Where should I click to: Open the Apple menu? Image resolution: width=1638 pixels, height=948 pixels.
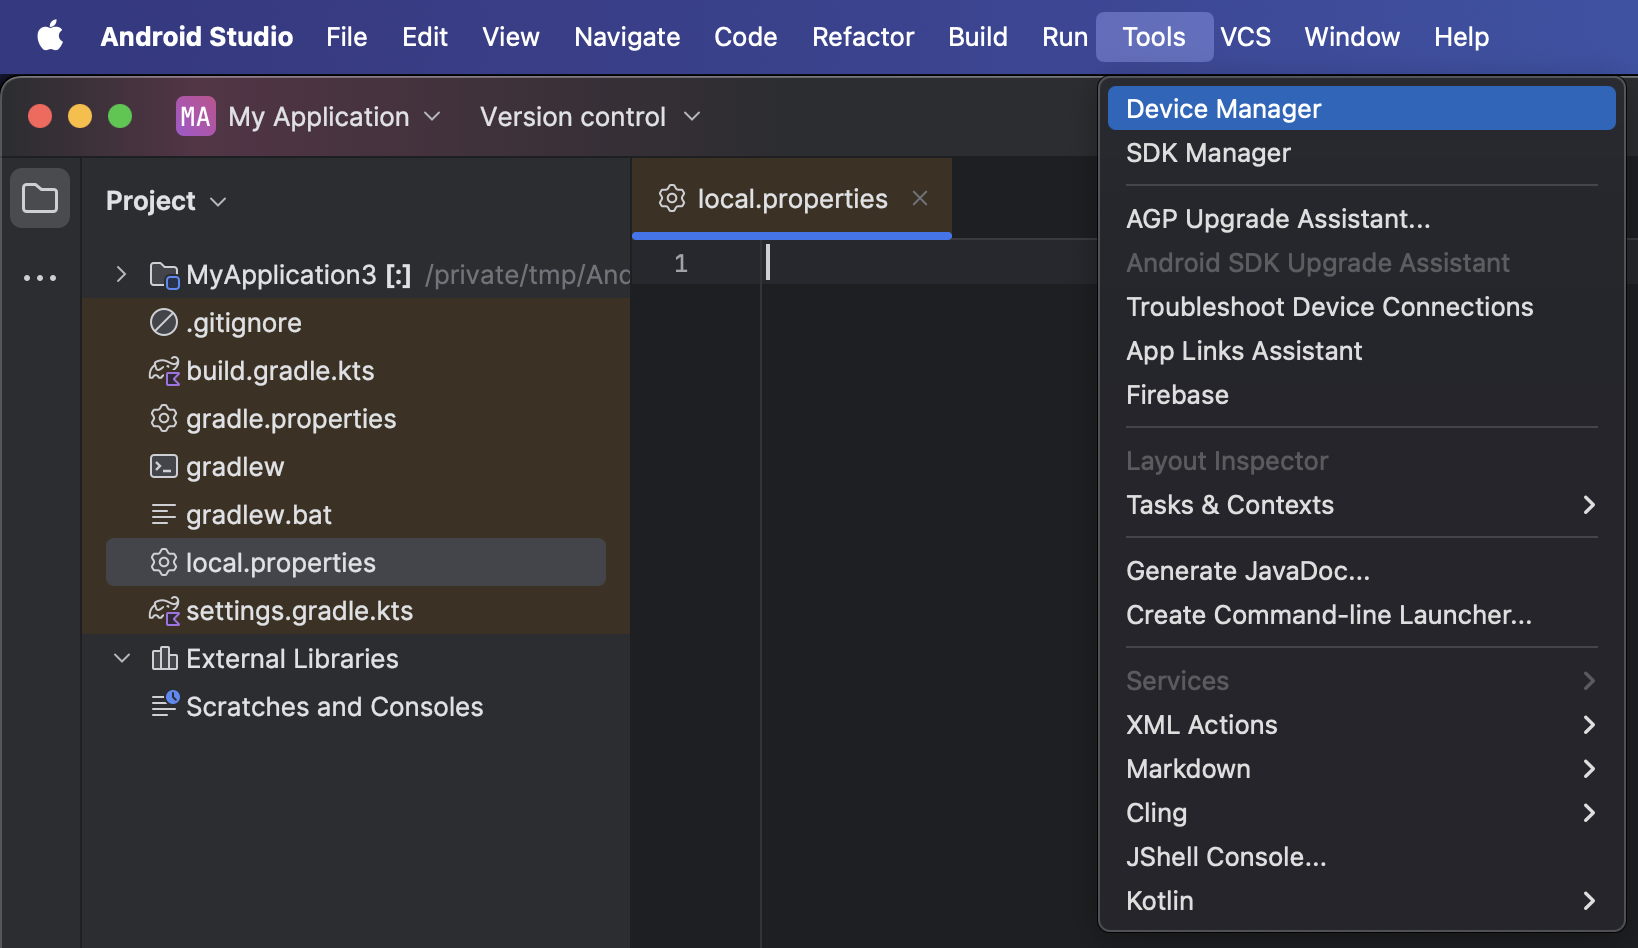pyautogui.click(x=50, y=37)
